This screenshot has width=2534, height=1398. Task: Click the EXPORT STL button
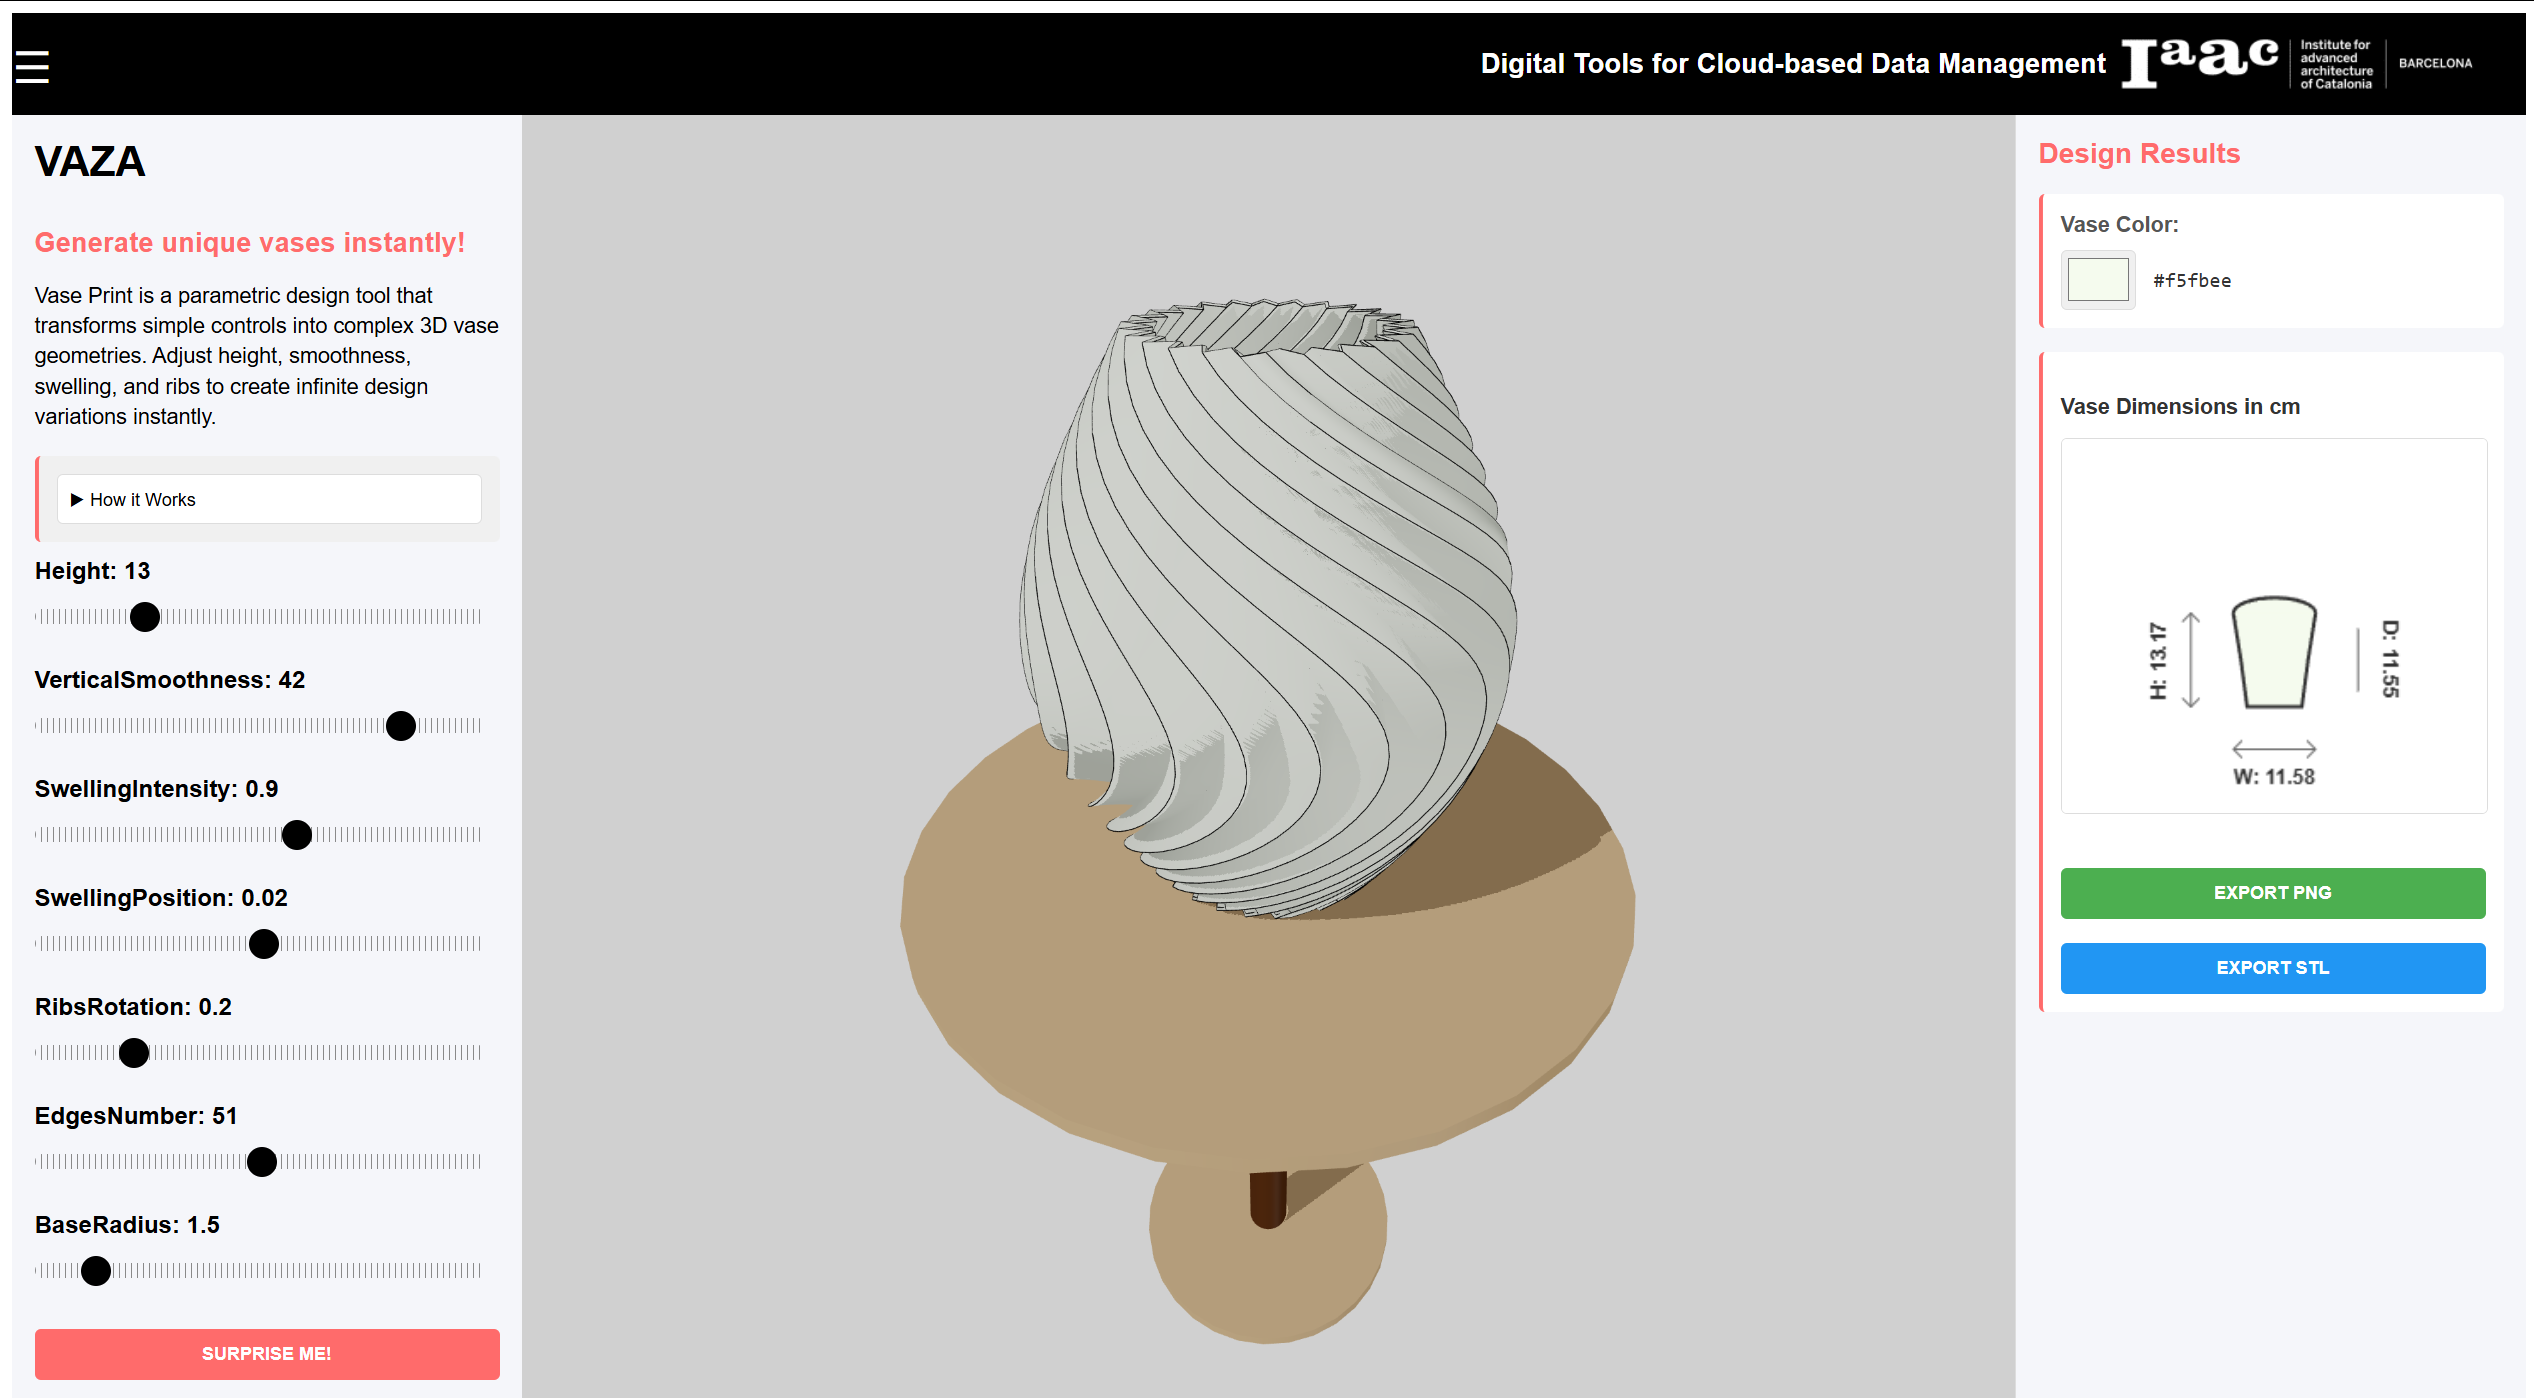click(2272, 968)
